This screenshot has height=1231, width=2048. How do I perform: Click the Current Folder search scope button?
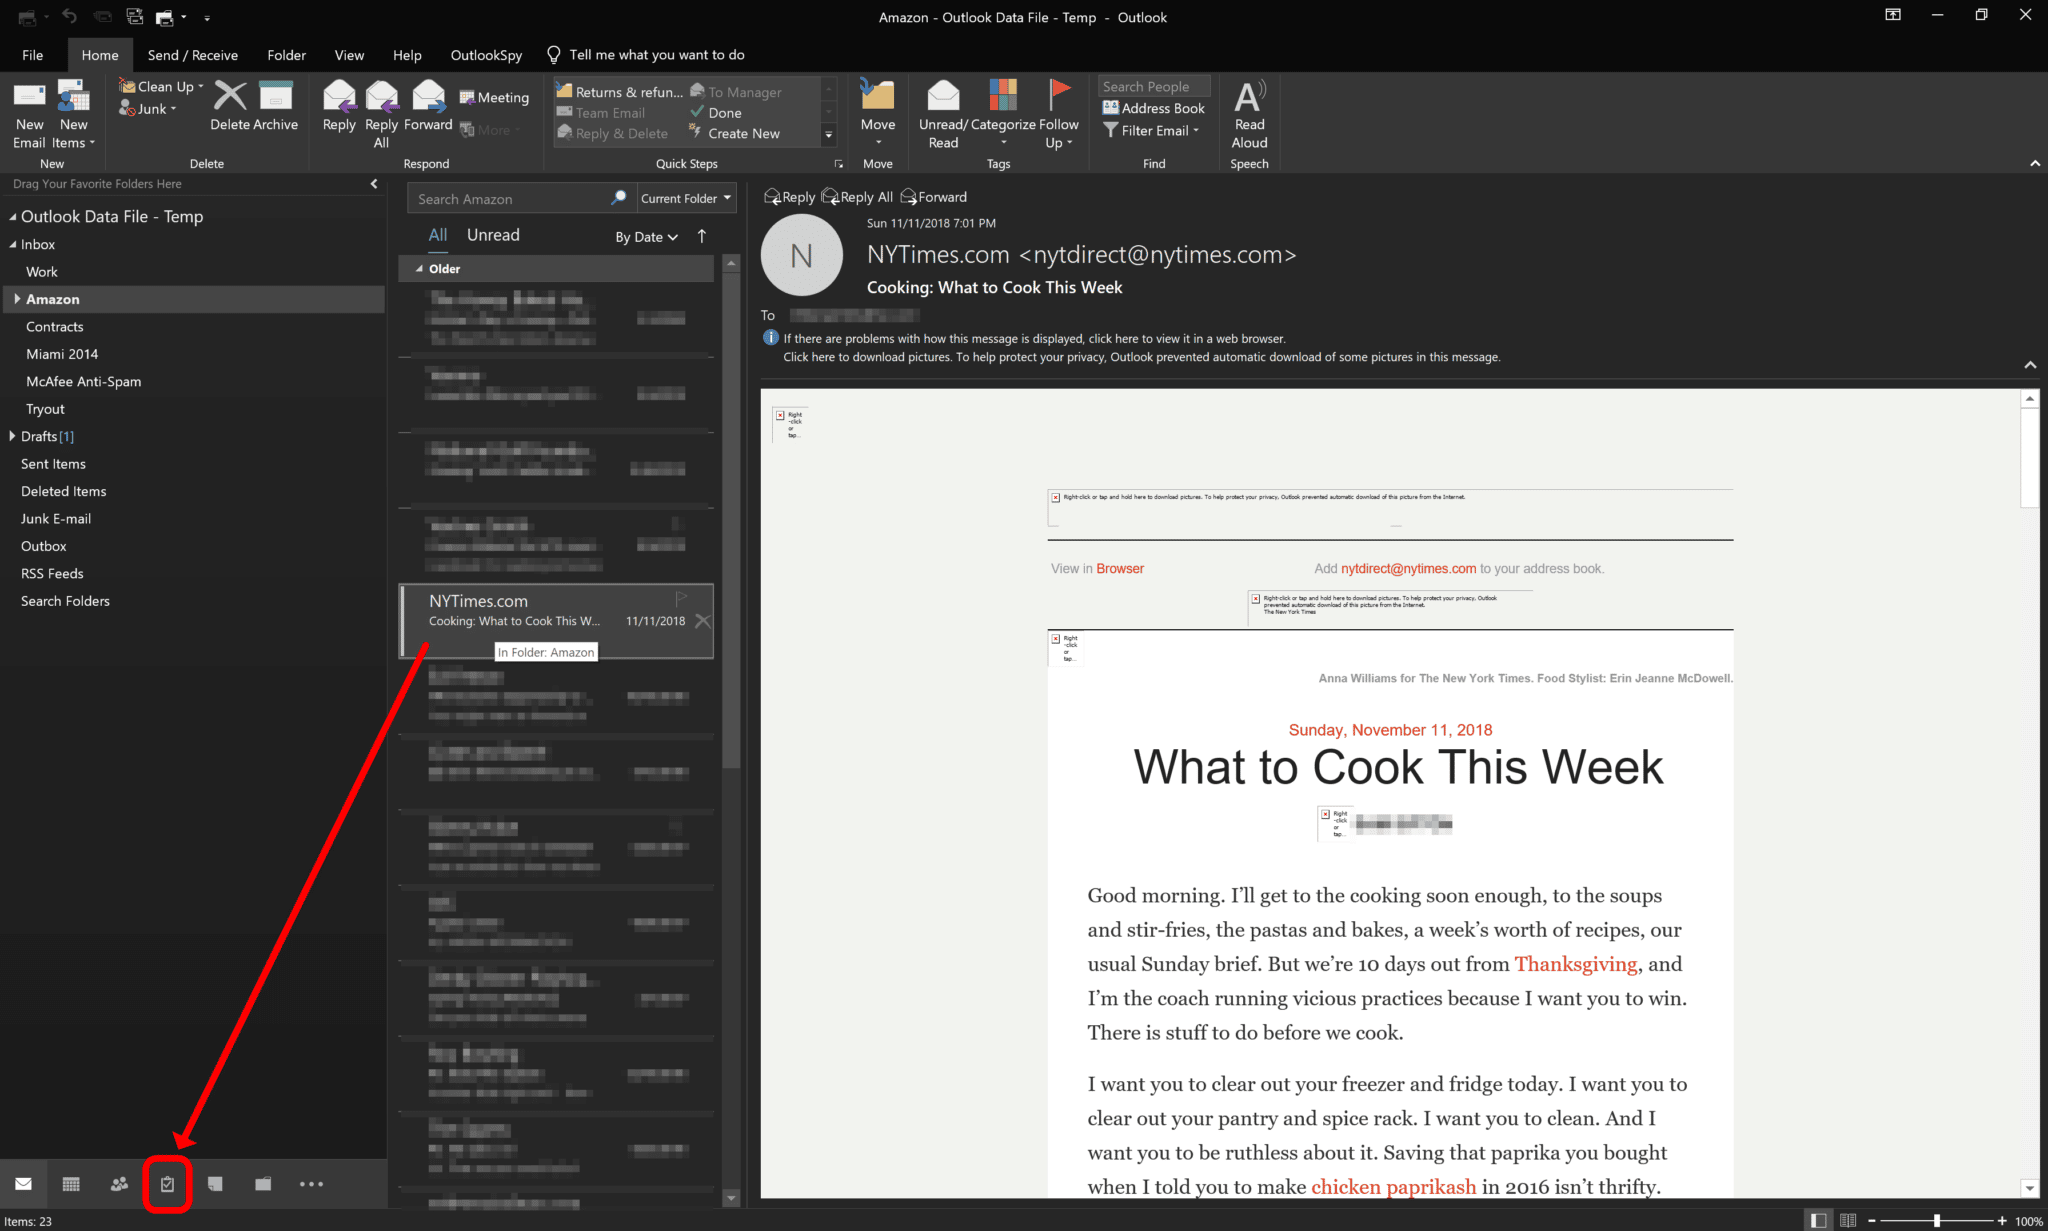click(685, 199)
